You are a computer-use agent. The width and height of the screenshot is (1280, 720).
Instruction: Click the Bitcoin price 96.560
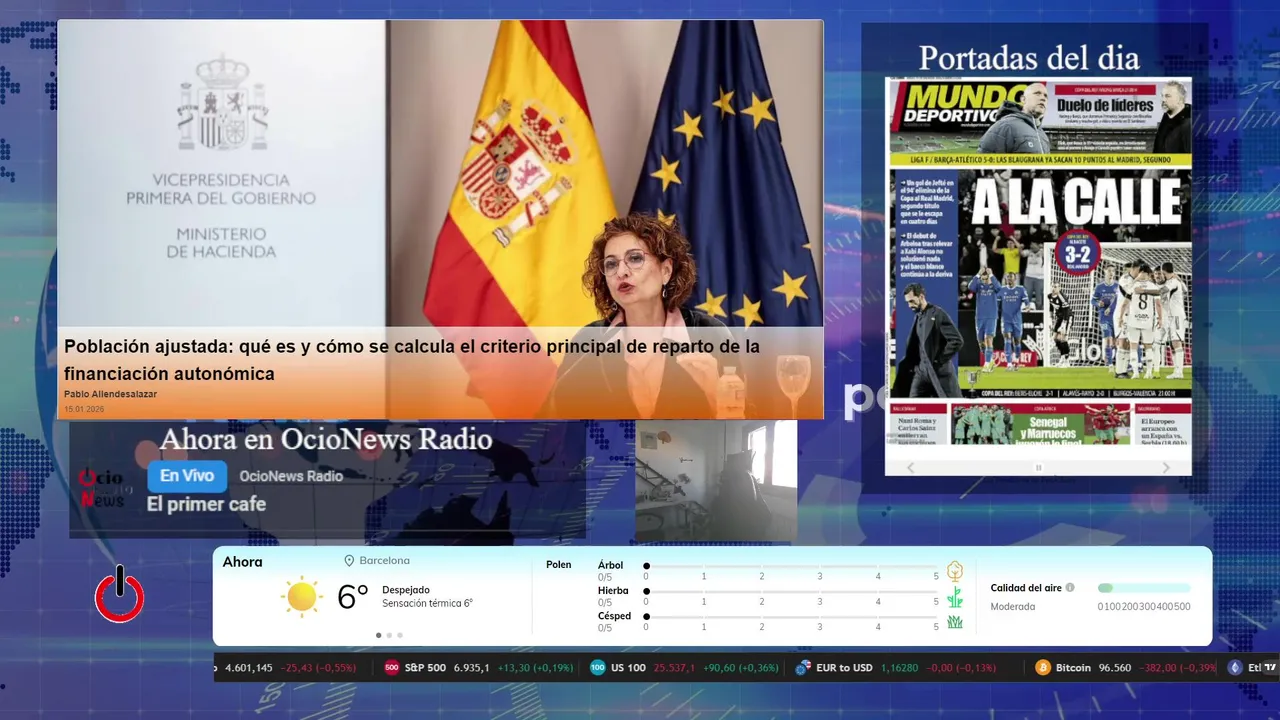pos(1115,668)
